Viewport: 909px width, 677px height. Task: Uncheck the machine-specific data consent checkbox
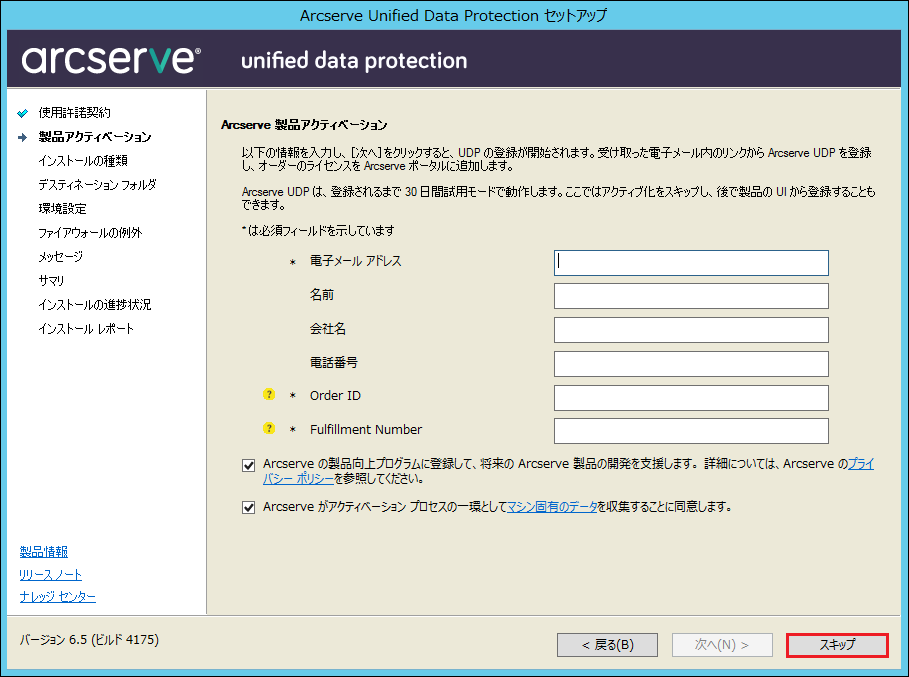[x=249, y=508]
